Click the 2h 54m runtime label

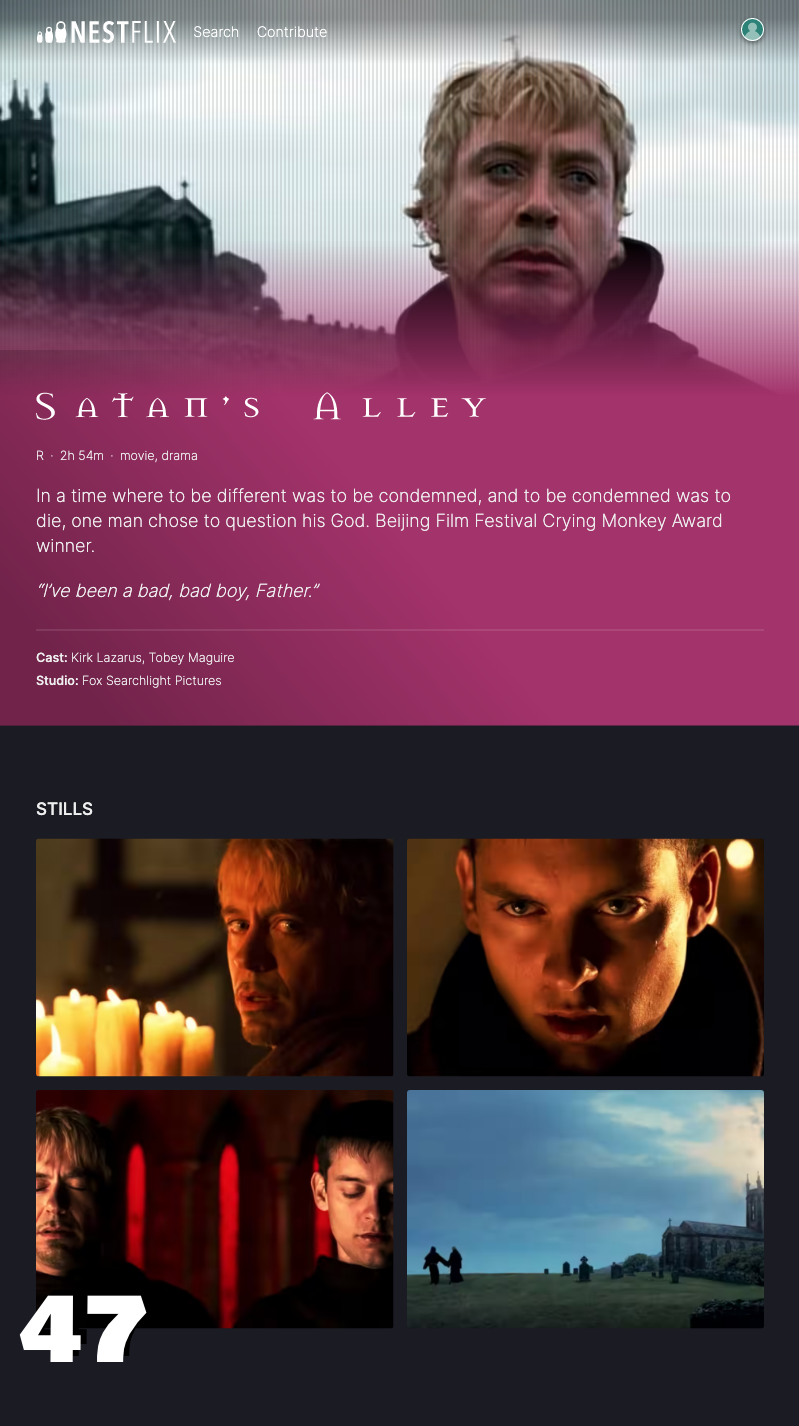click(82, 456)
